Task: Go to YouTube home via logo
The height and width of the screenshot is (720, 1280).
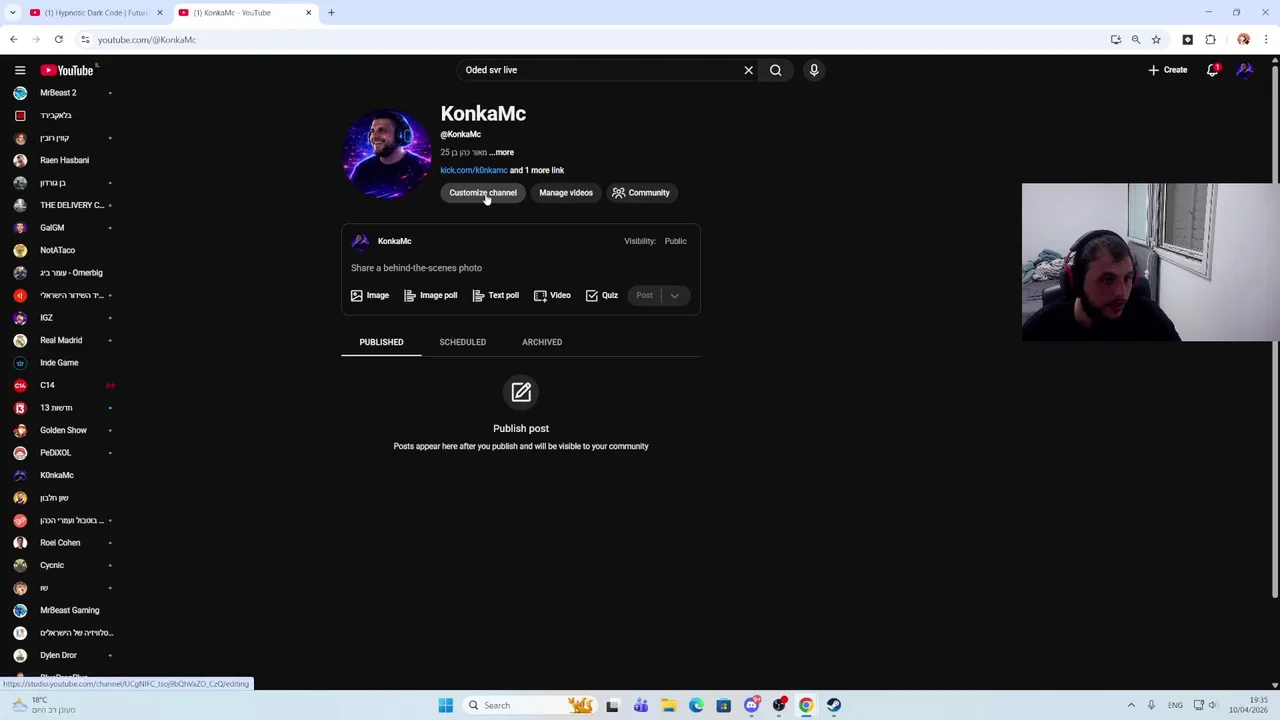Action: point(67,70)
